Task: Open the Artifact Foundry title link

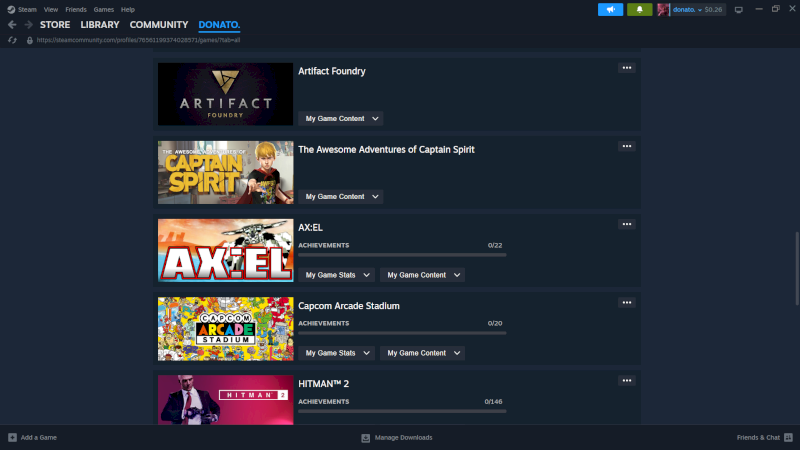Action: click(332, 71)
